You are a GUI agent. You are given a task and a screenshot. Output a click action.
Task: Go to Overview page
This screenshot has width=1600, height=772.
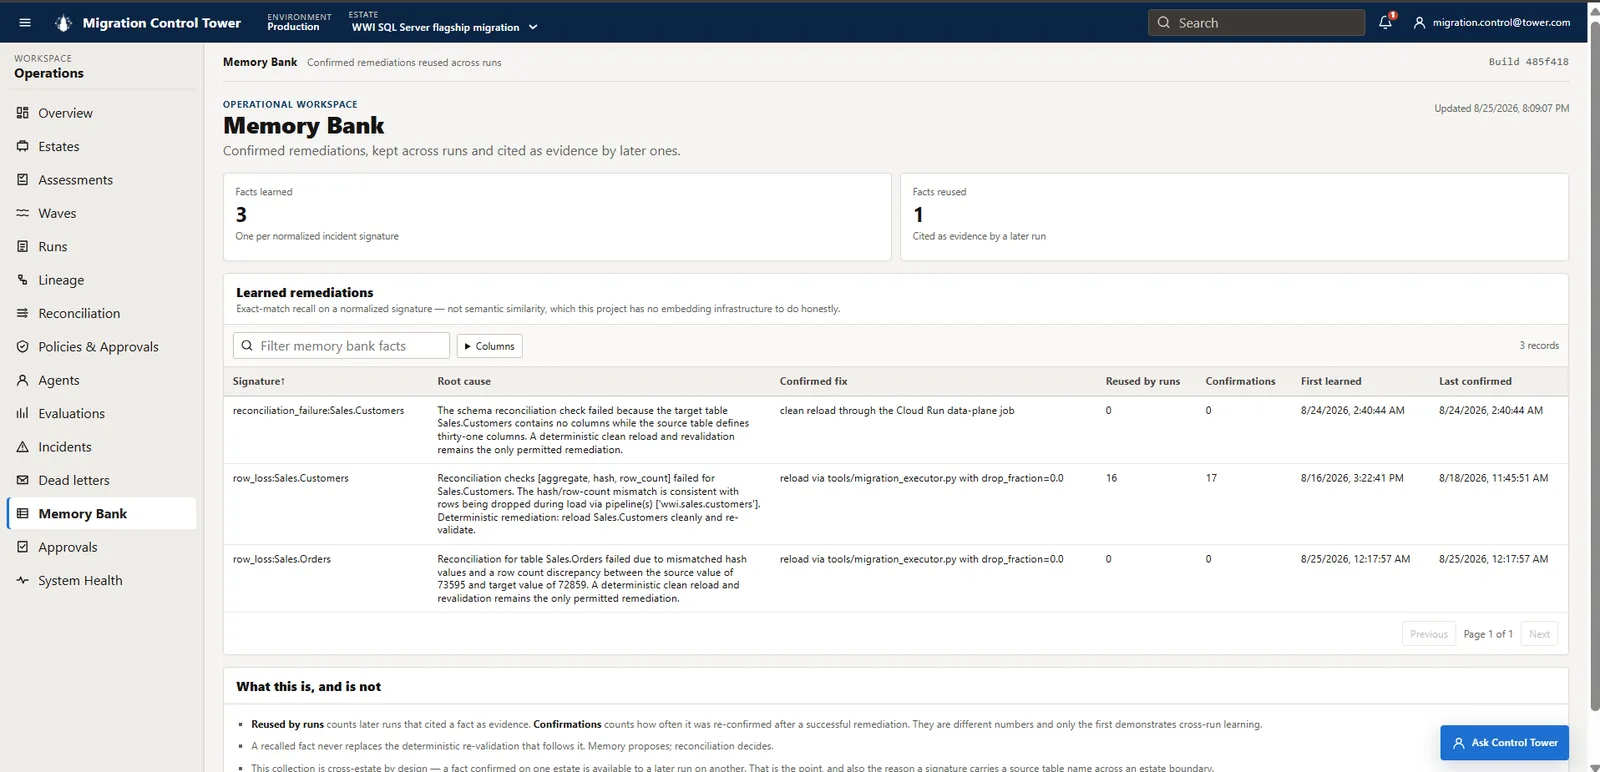(x=101, y=113)
